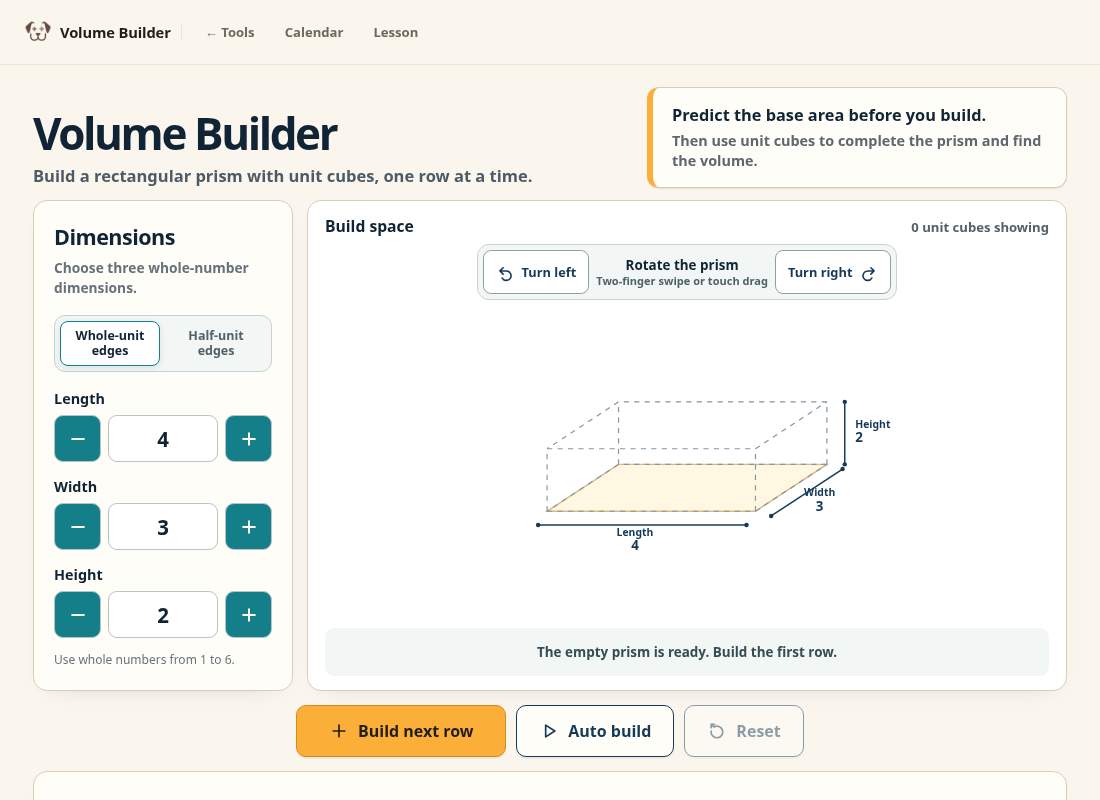Click the prism Length 4 label
Screen dimensions: 1100x800
coord(635,538)
